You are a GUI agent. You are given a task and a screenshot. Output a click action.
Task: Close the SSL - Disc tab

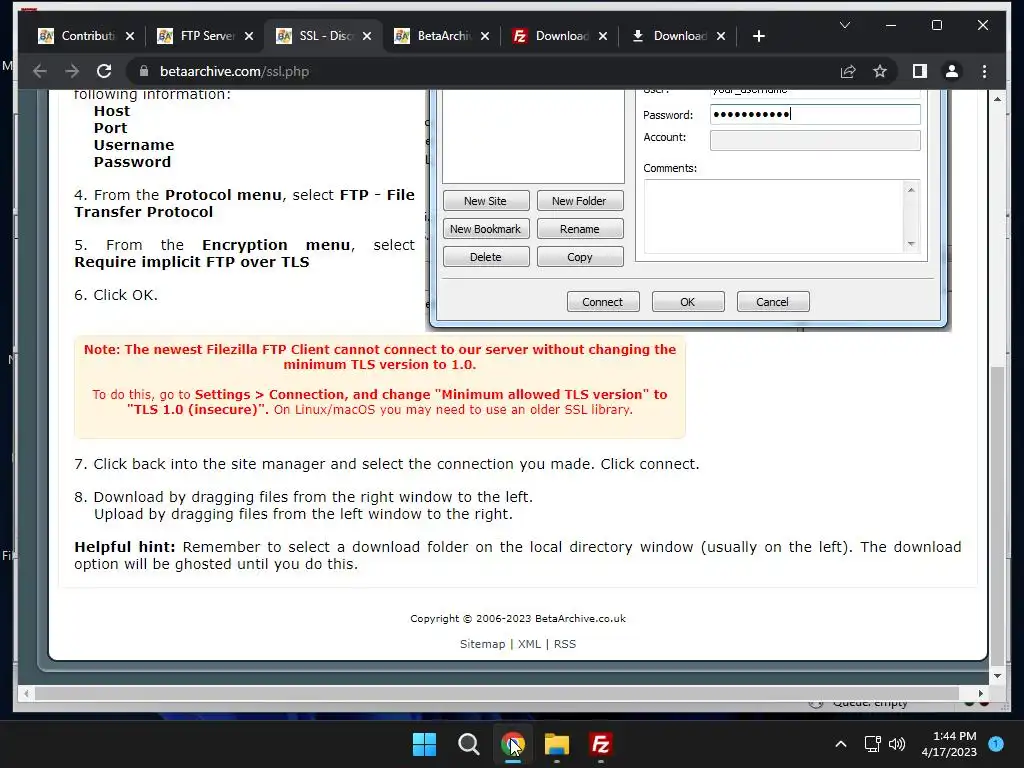[x=367, y=36]
